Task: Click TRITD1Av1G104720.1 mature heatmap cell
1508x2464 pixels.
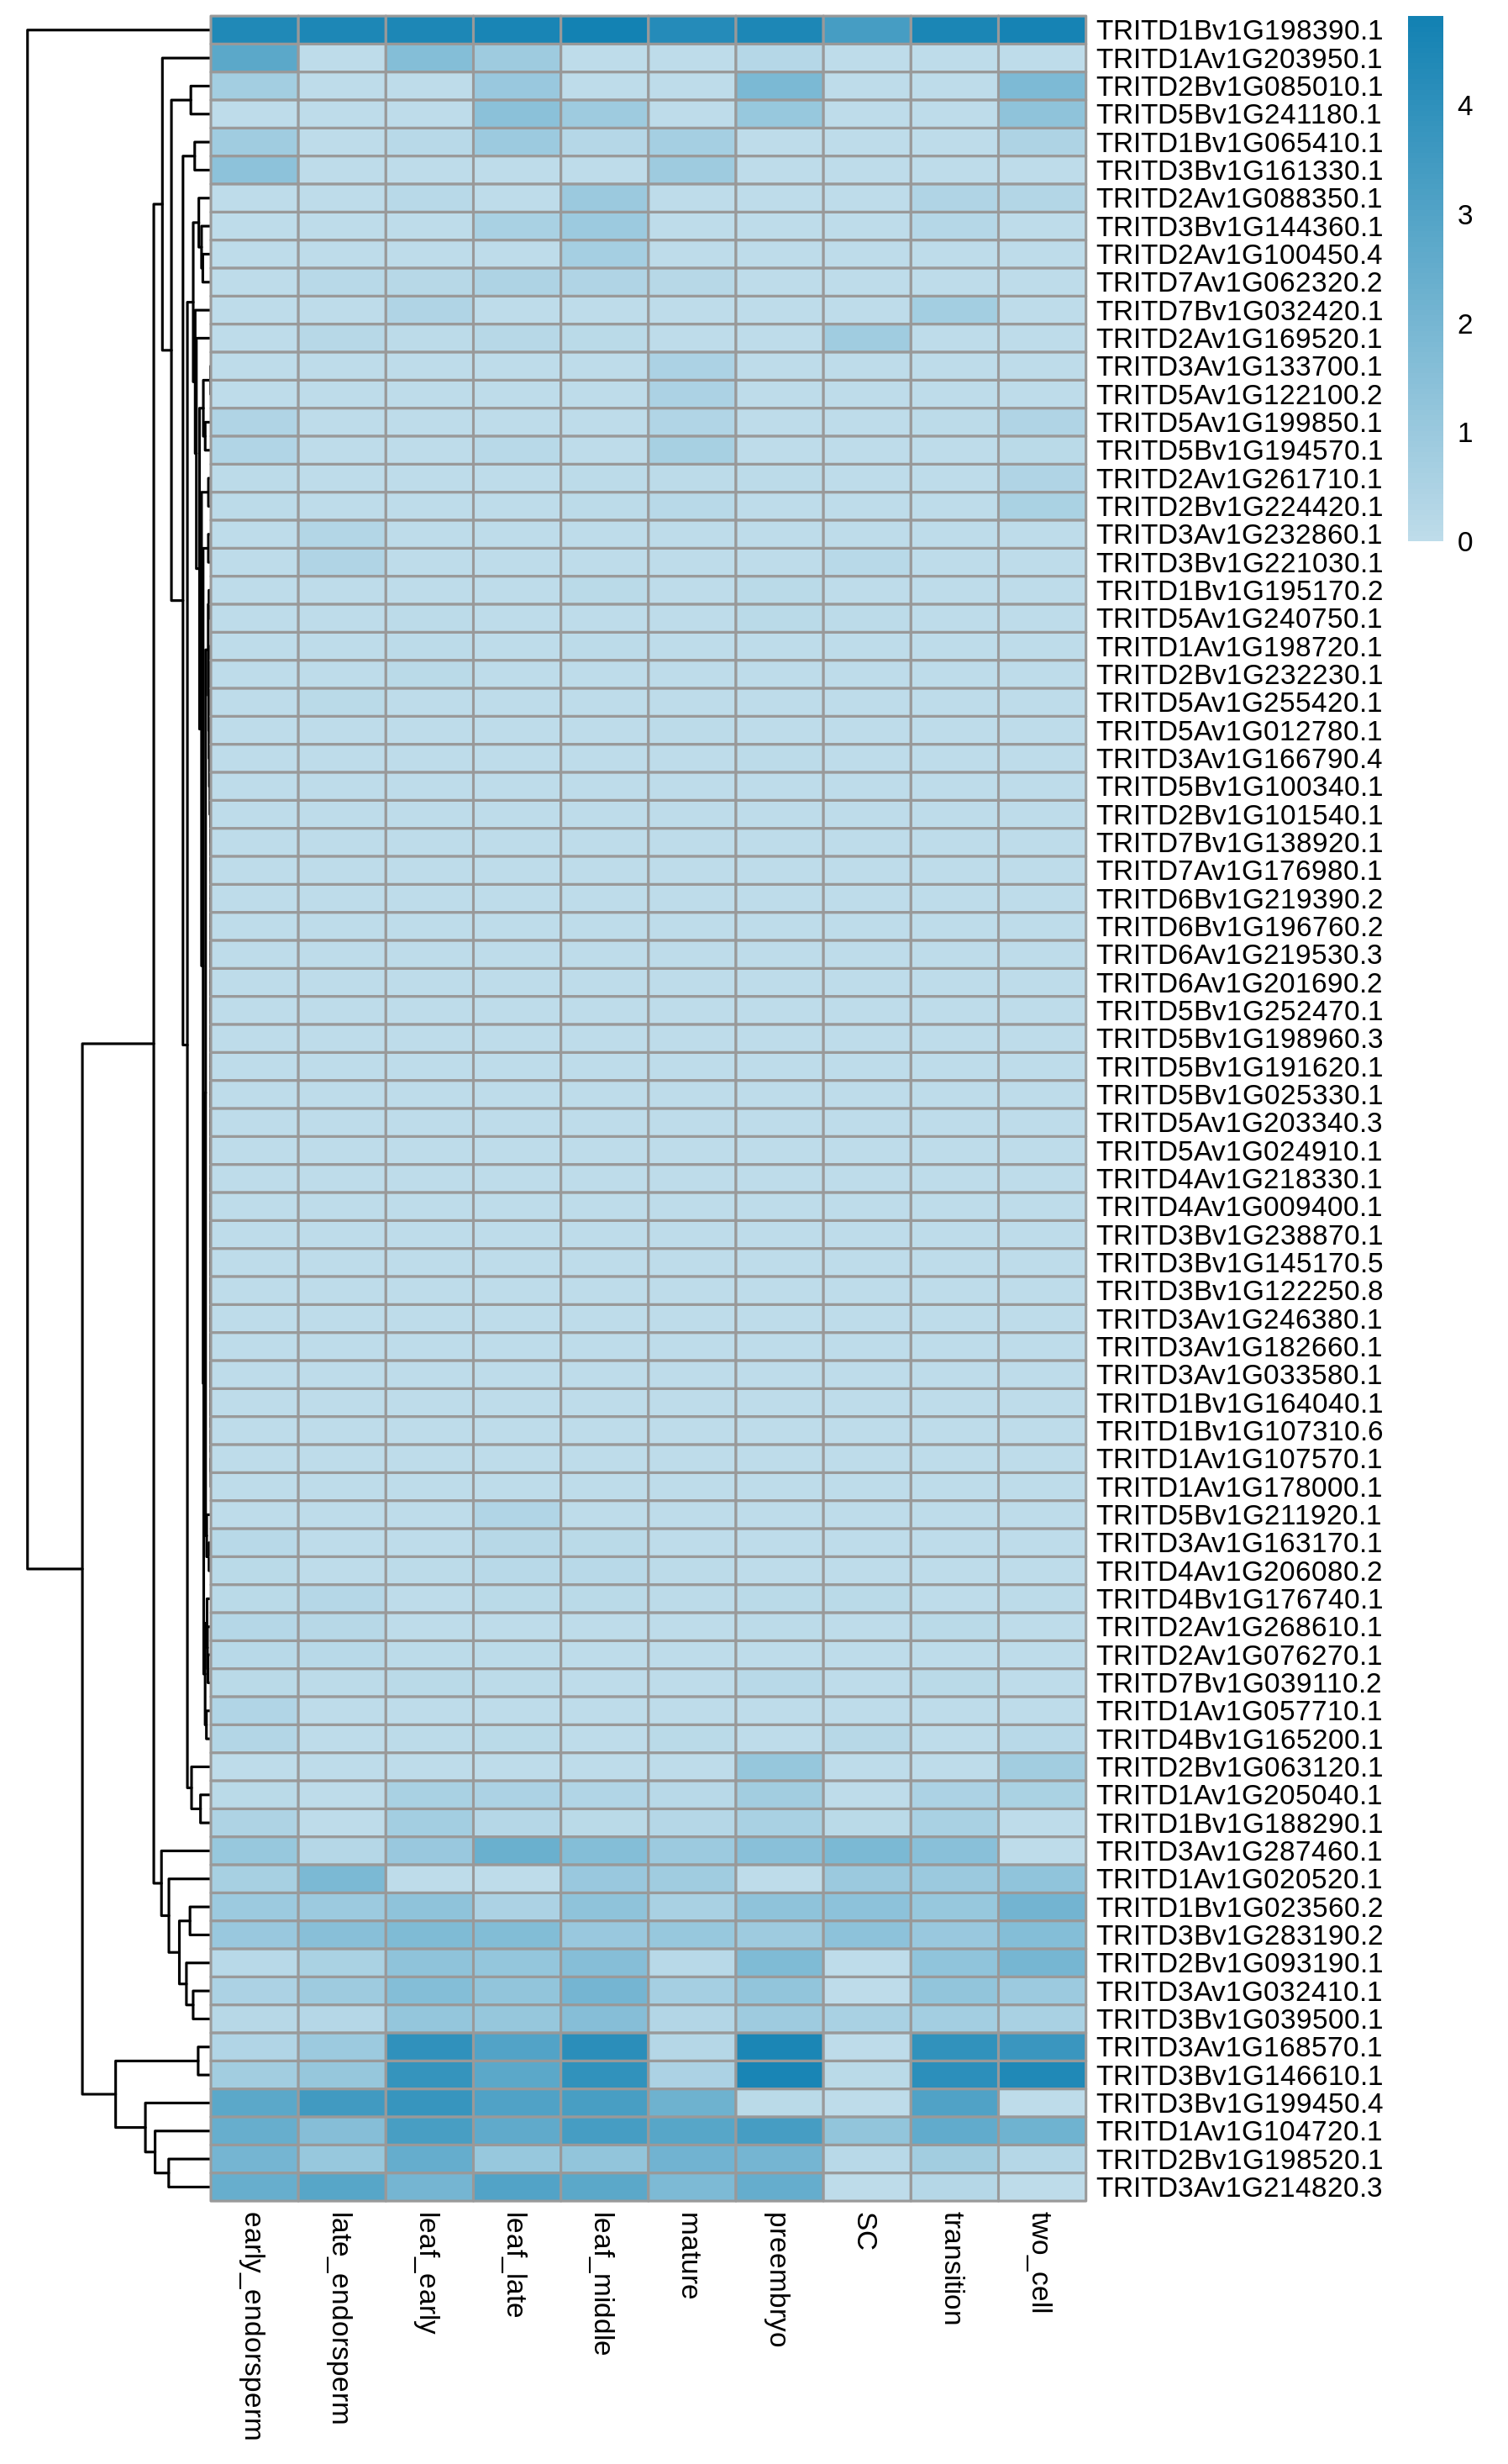Action: (x=692, y=2131)
